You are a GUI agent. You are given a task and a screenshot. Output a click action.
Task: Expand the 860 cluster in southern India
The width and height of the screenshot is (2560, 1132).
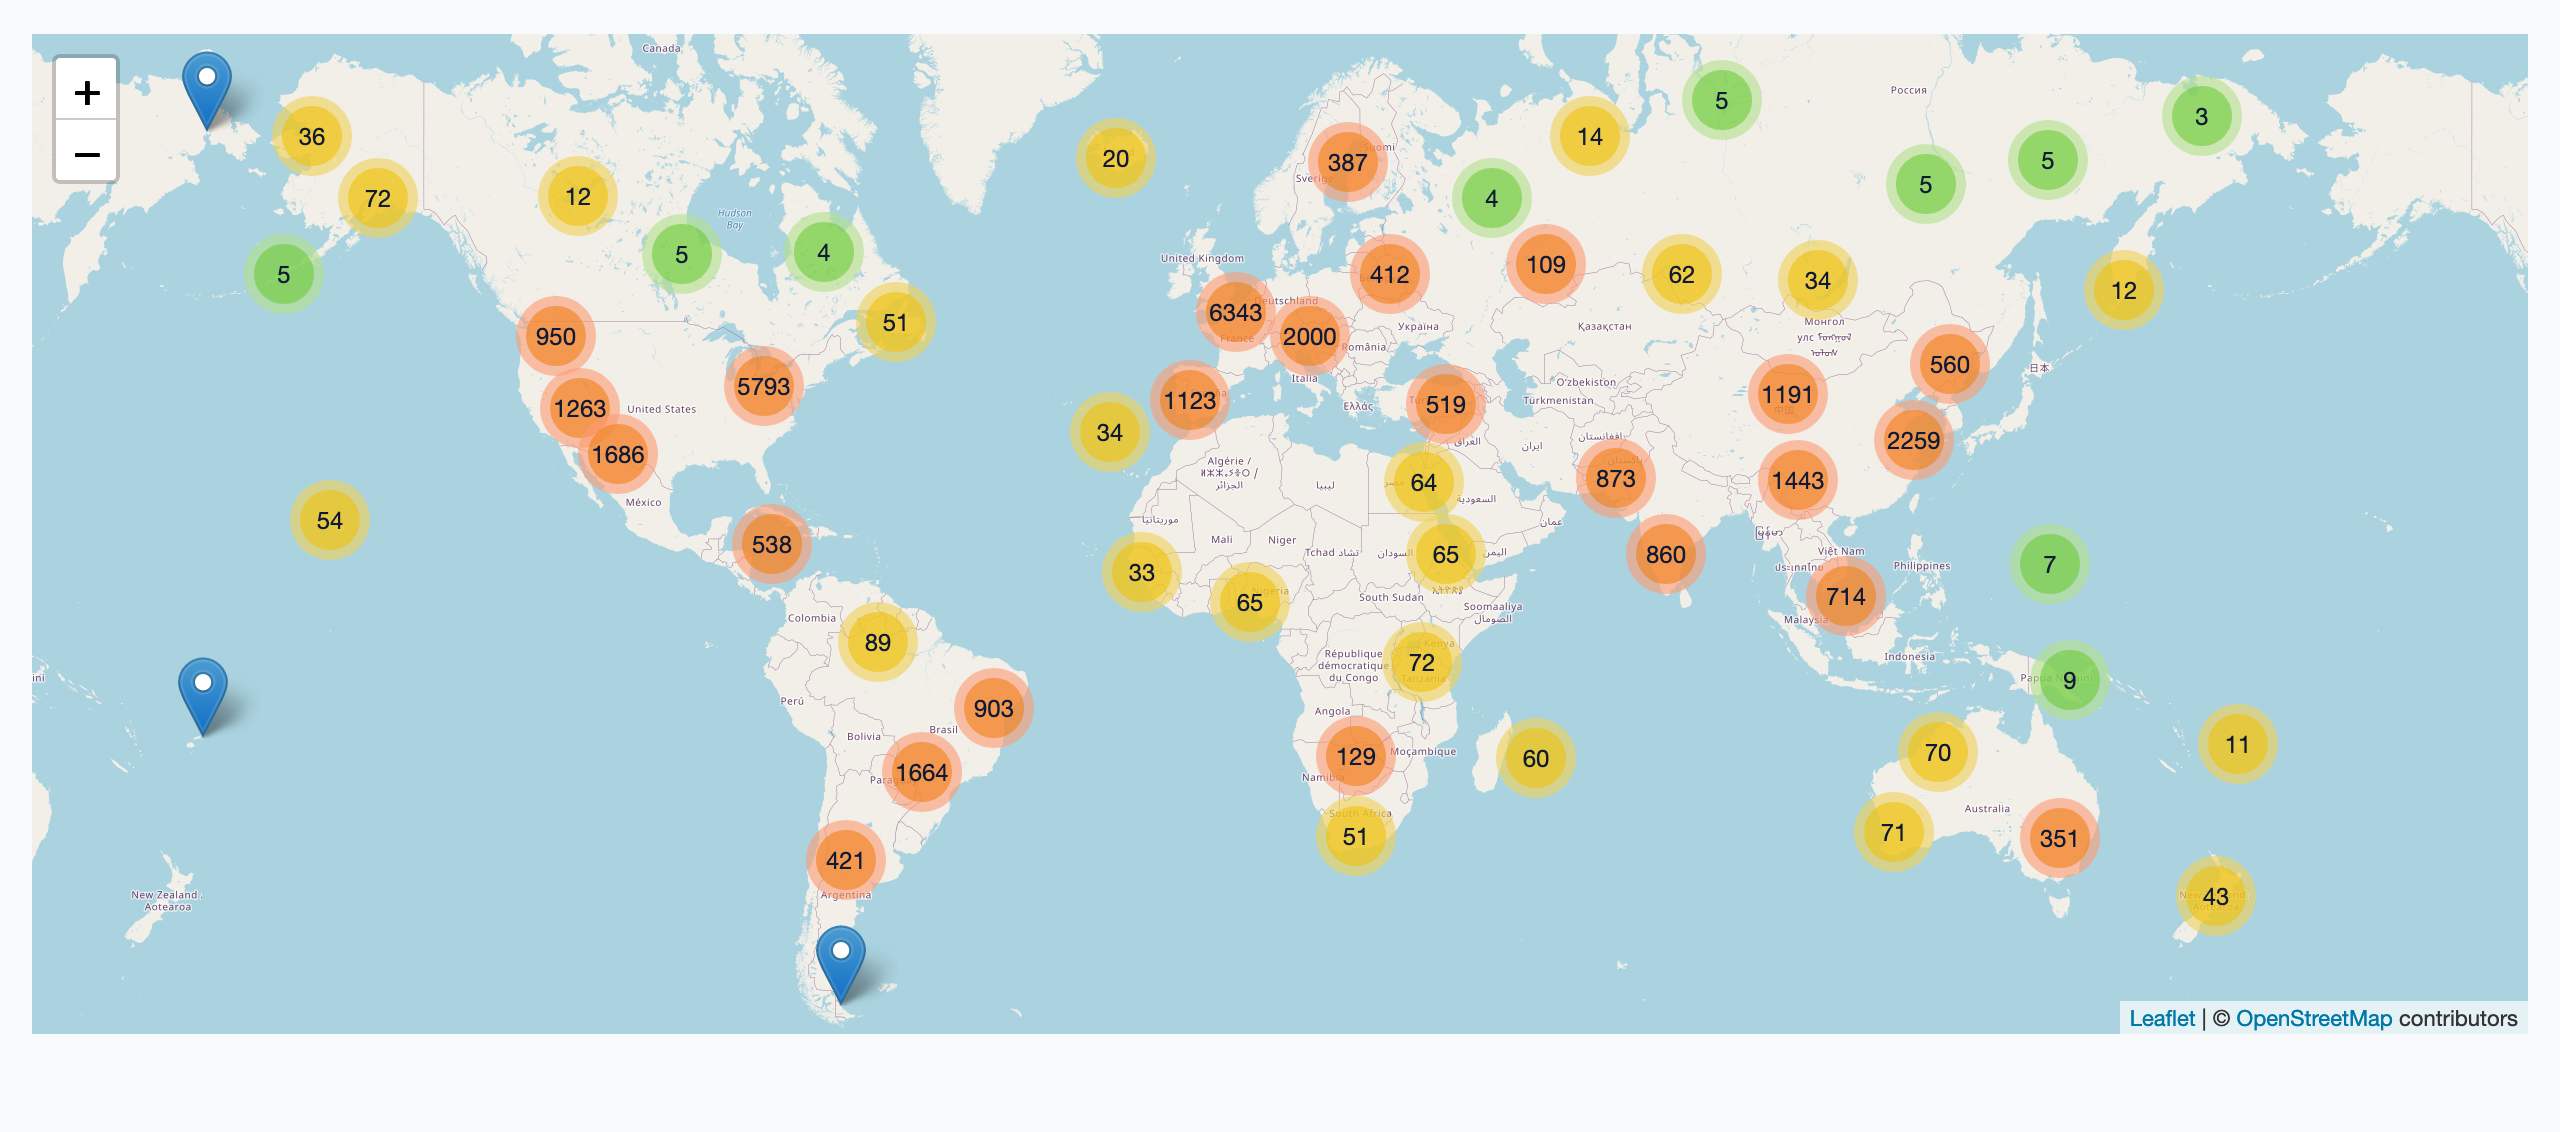click(1665, 555)
